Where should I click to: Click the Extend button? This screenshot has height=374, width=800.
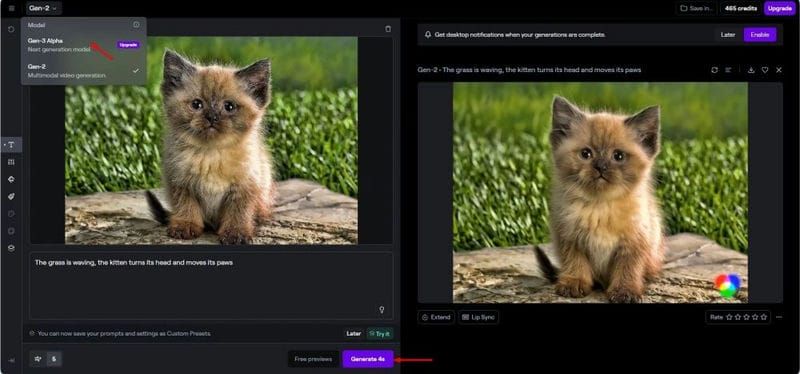click(436, 317)
